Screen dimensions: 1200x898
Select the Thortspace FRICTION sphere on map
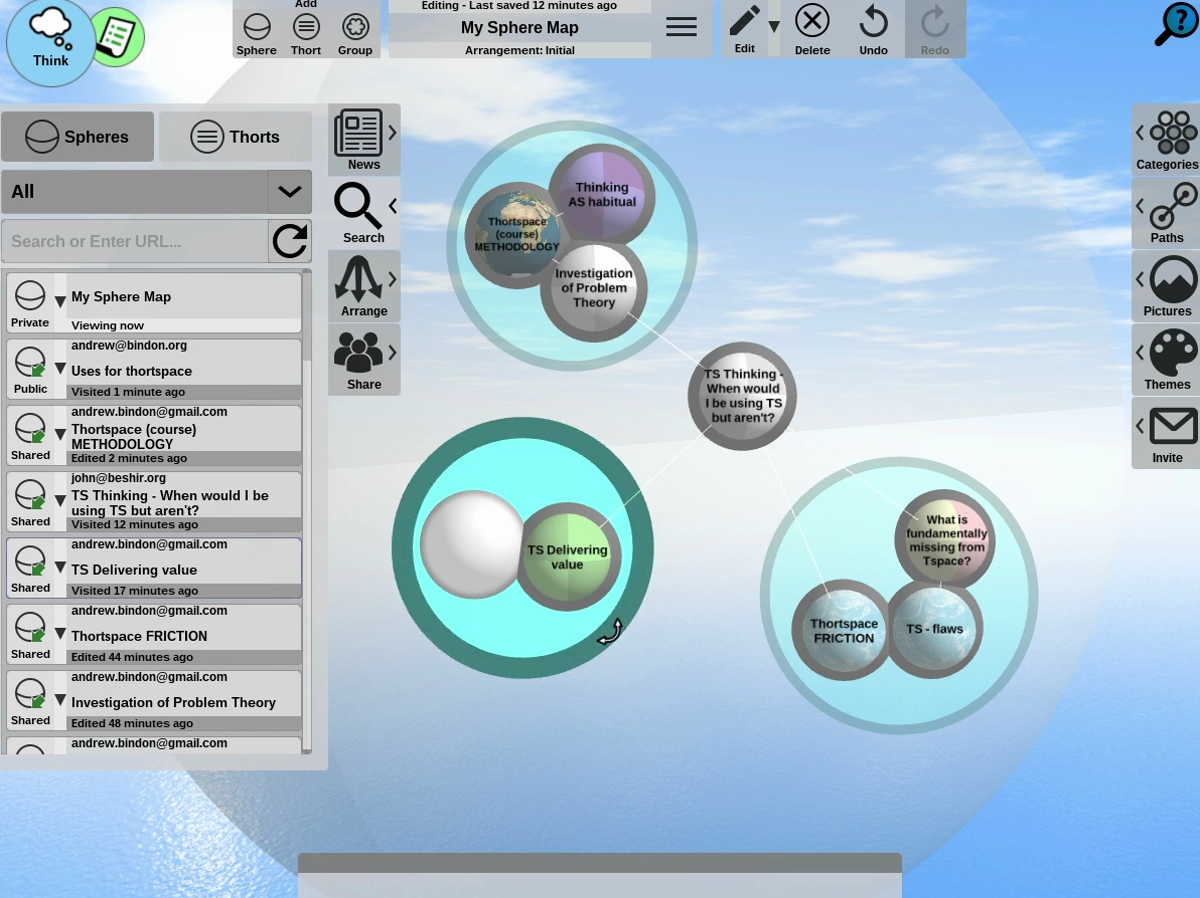(842, 630)
